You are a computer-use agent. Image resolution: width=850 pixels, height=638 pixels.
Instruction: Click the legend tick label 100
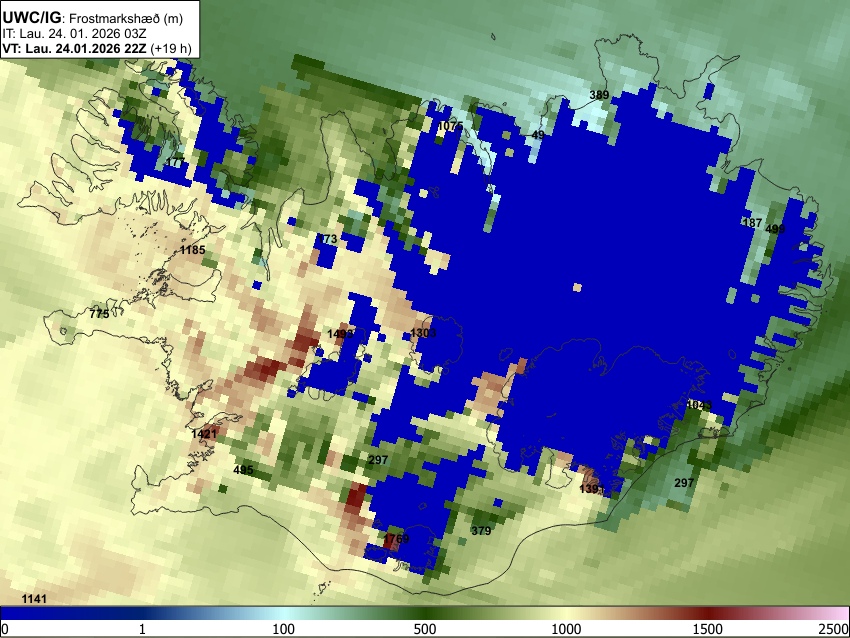point(284,629)
